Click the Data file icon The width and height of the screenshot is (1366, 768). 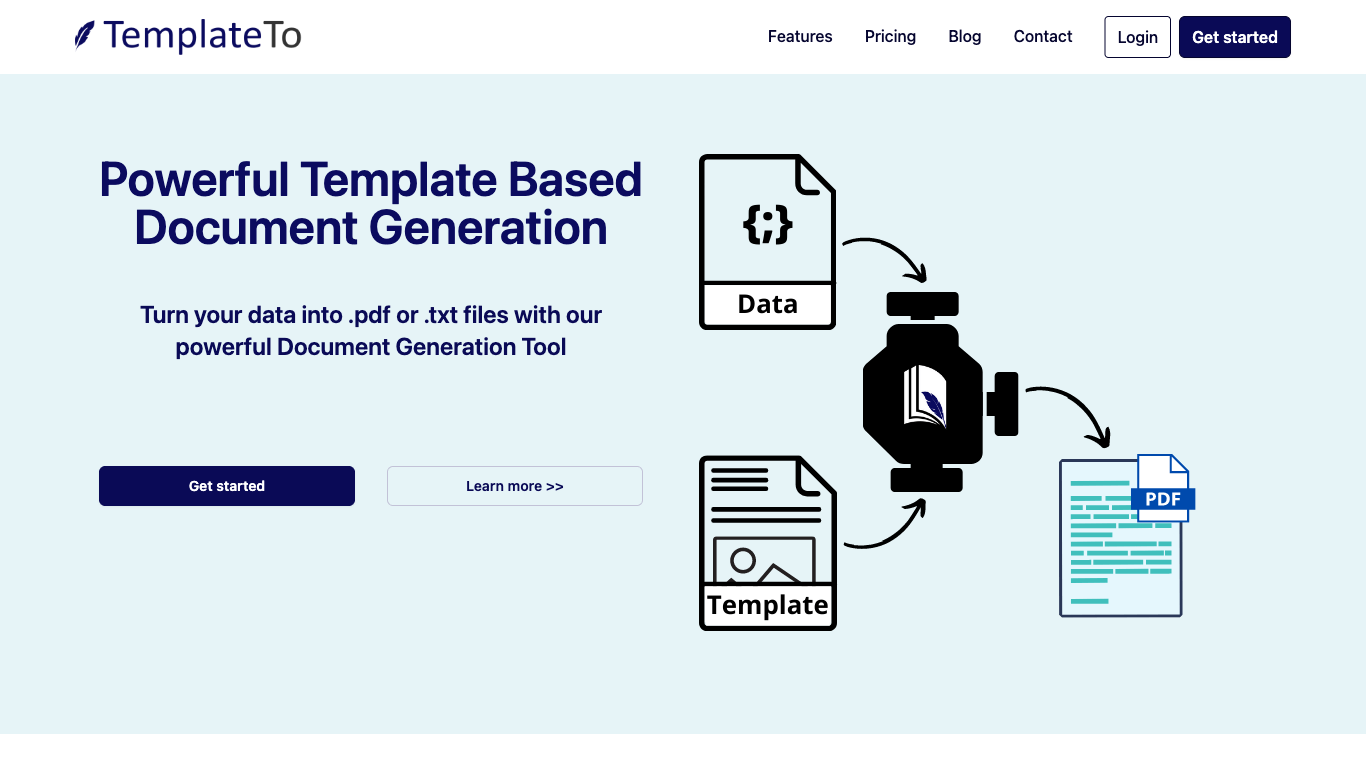click(x=767, y=242)
